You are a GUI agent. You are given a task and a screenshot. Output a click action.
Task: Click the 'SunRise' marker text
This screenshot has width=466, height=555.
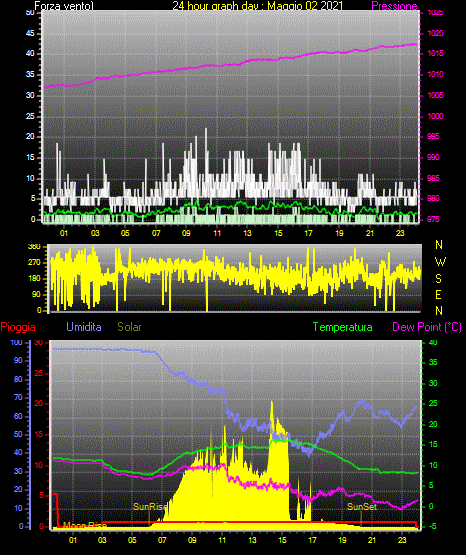(149, 507)
